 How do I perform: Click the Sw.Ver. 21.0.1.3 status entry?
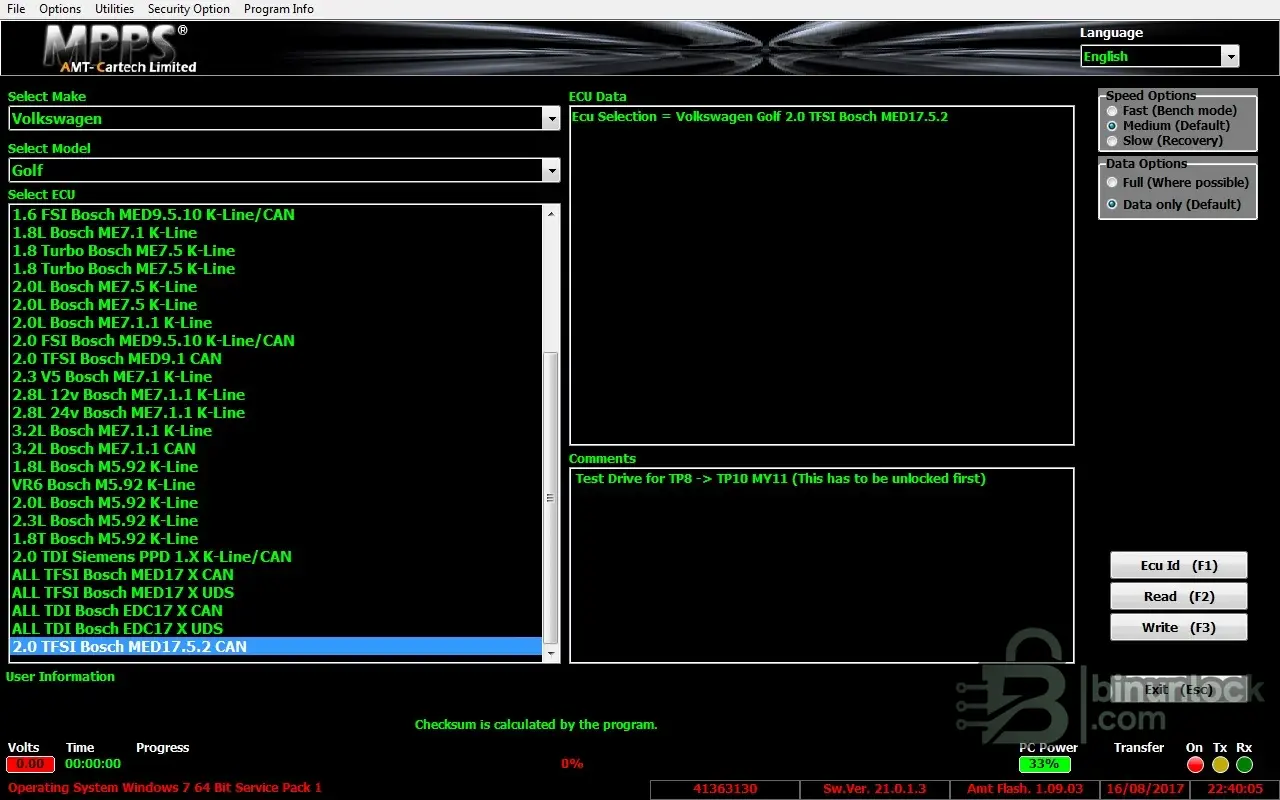[x=875, y=790]
